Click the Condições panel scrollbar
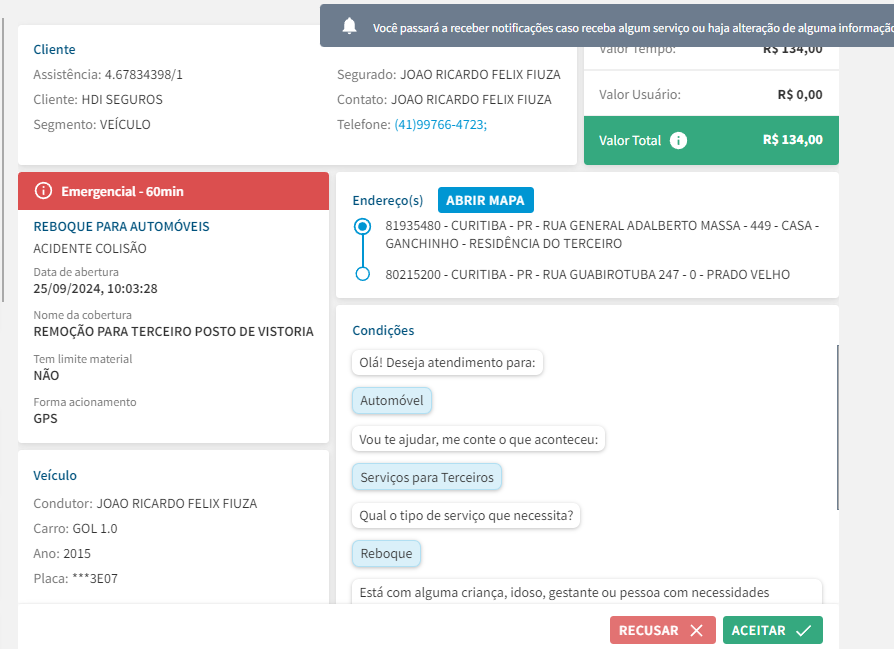Screen dimensions: 894x649 click(838, 427)
